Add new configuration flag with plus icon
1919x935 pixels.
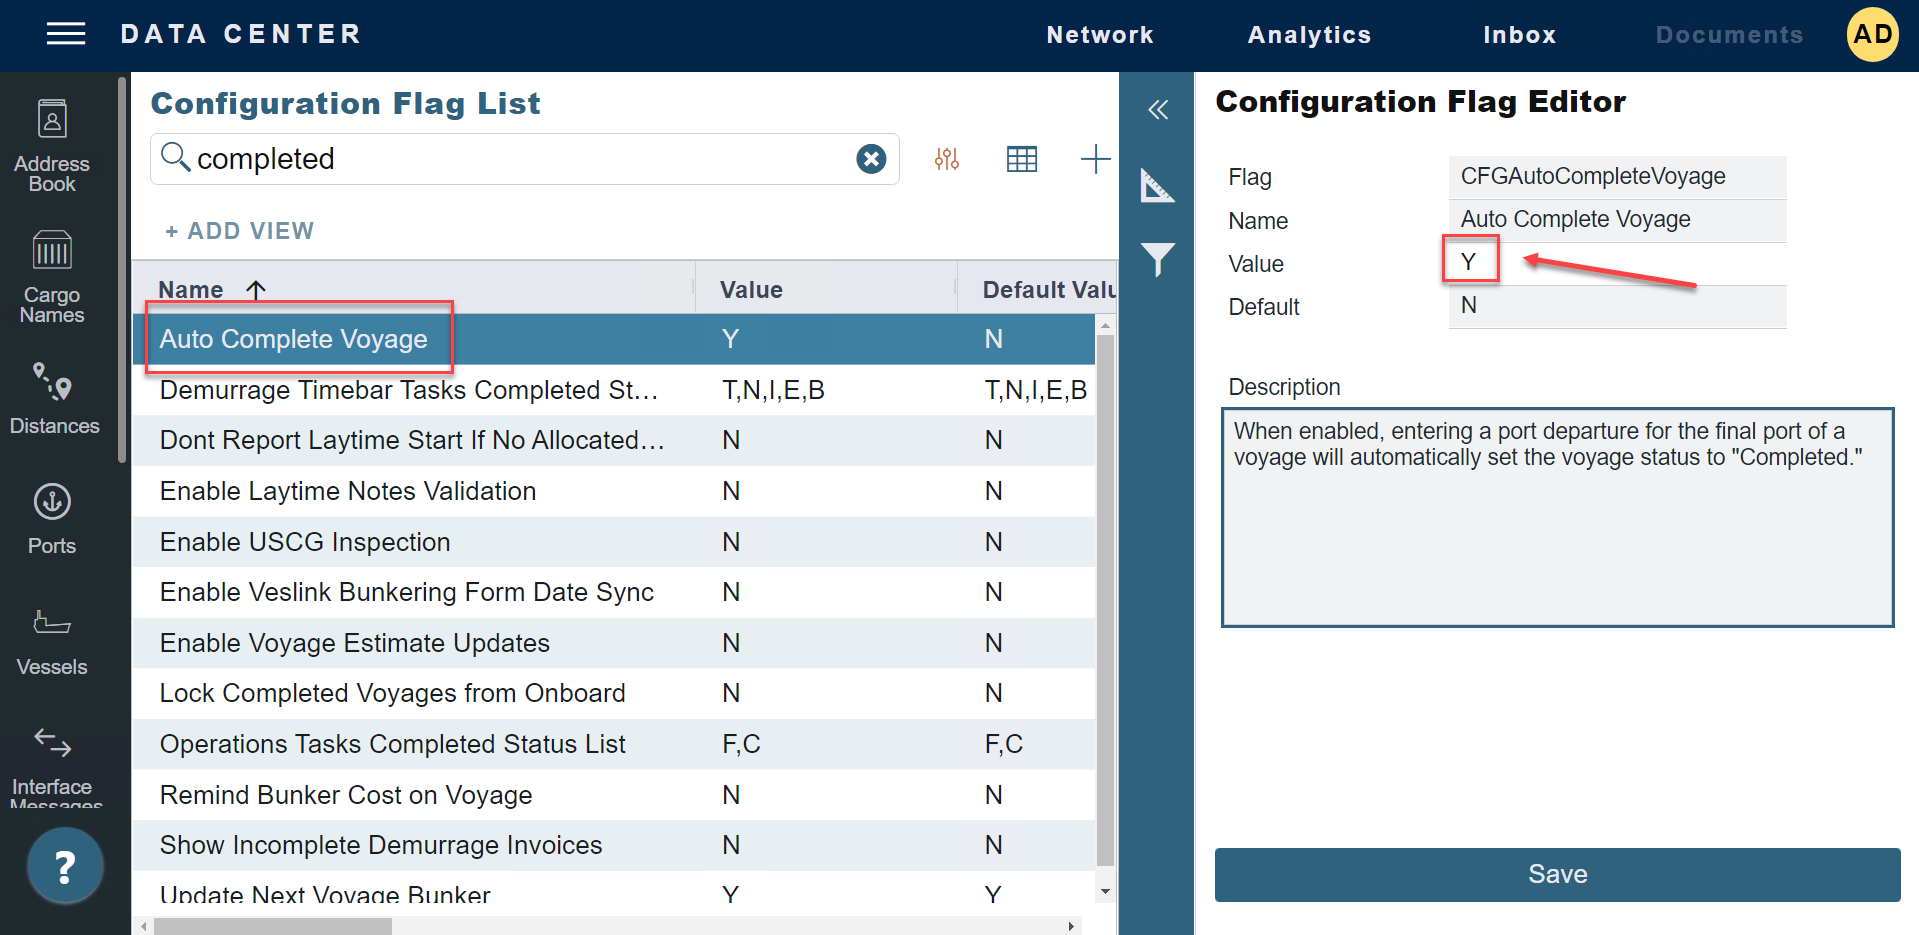tap(1095, 159)
